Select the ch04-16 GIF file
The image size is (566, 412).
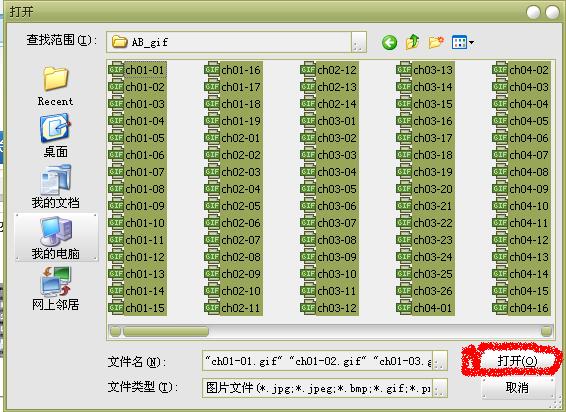pyautogui.click(x=521, y=308)
